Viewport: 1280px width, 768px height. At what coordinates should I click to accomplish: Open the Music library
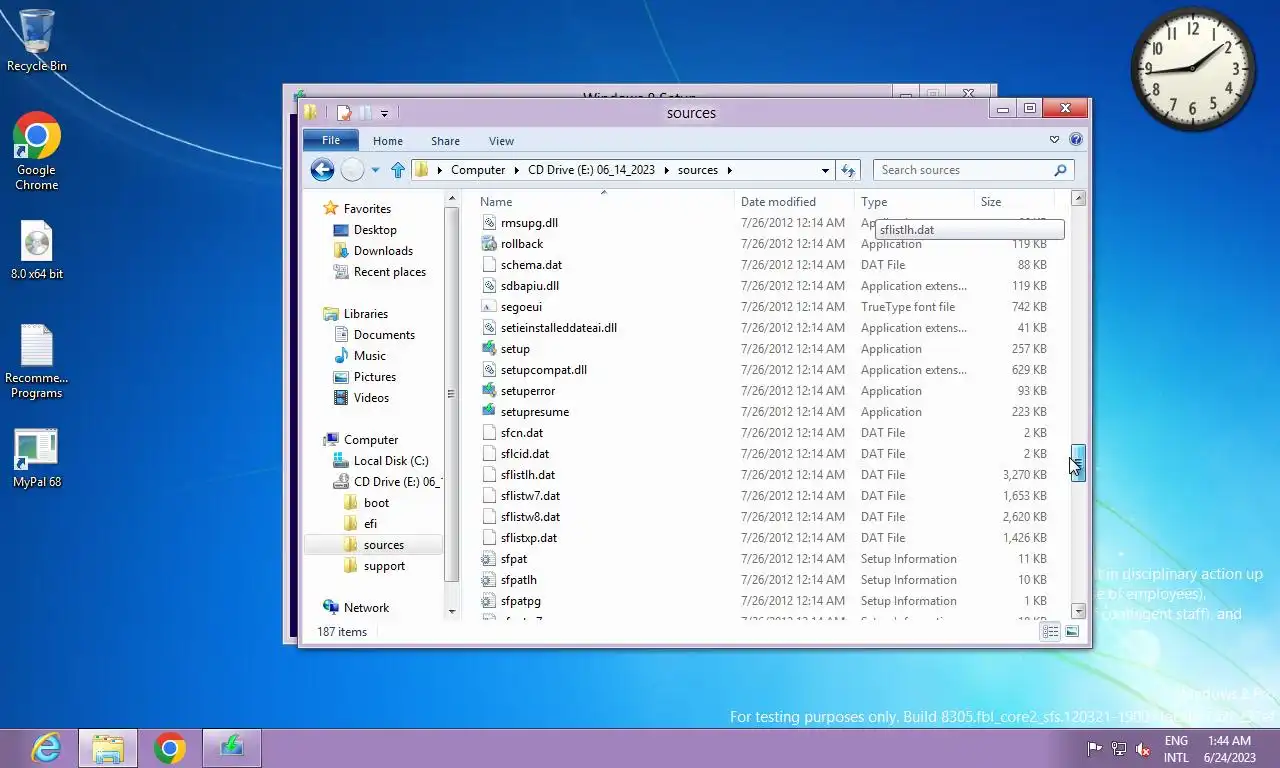pyautogui.click(x=369, y=356)
